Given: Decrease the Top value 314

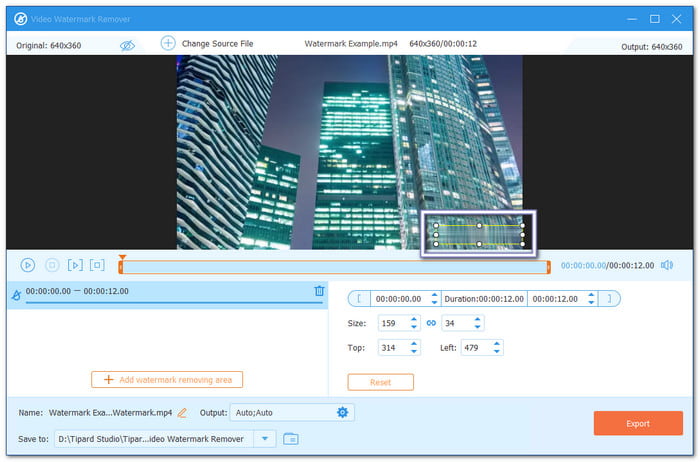Looking at the screenshot, I should [x=414, y=351].
